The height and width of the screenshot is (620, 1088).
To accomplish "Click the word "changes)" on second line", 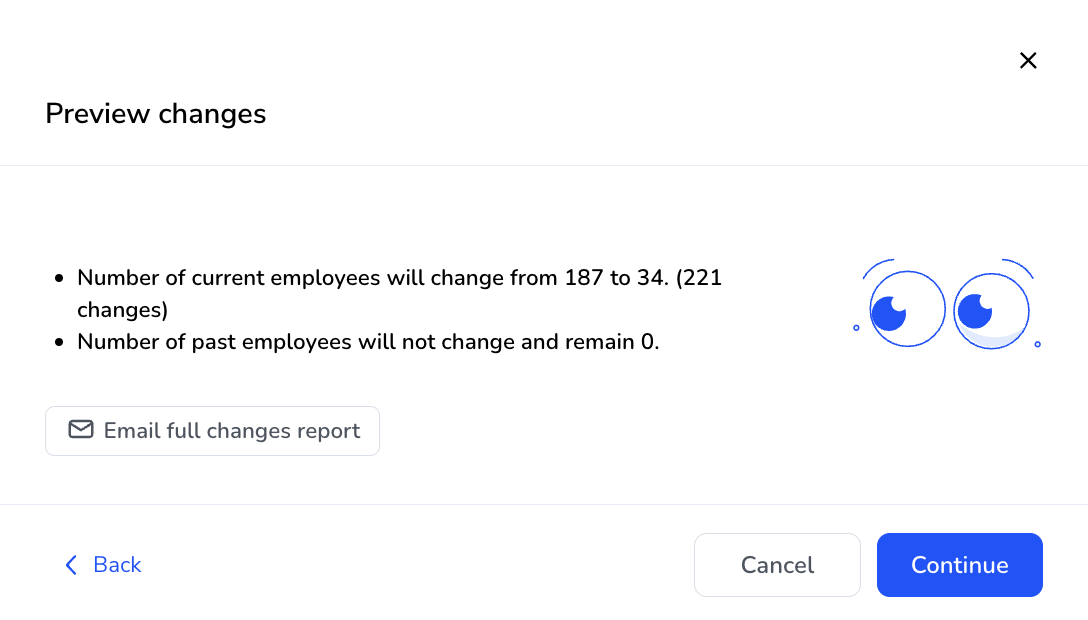I will [123, 310].
